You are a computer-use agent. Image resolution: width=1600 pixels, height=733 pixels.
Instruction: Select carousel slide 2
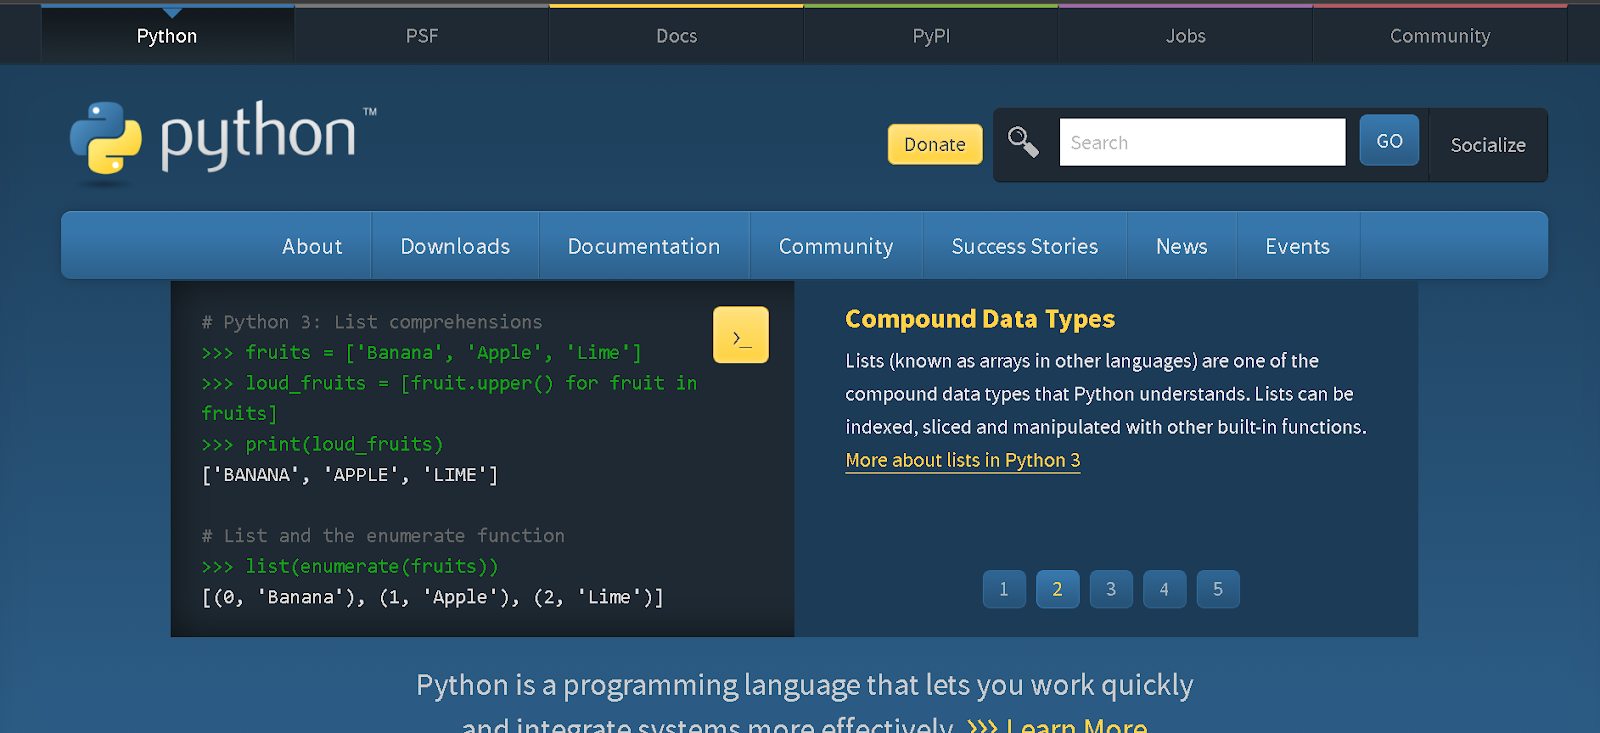[x=1057, y=589]
